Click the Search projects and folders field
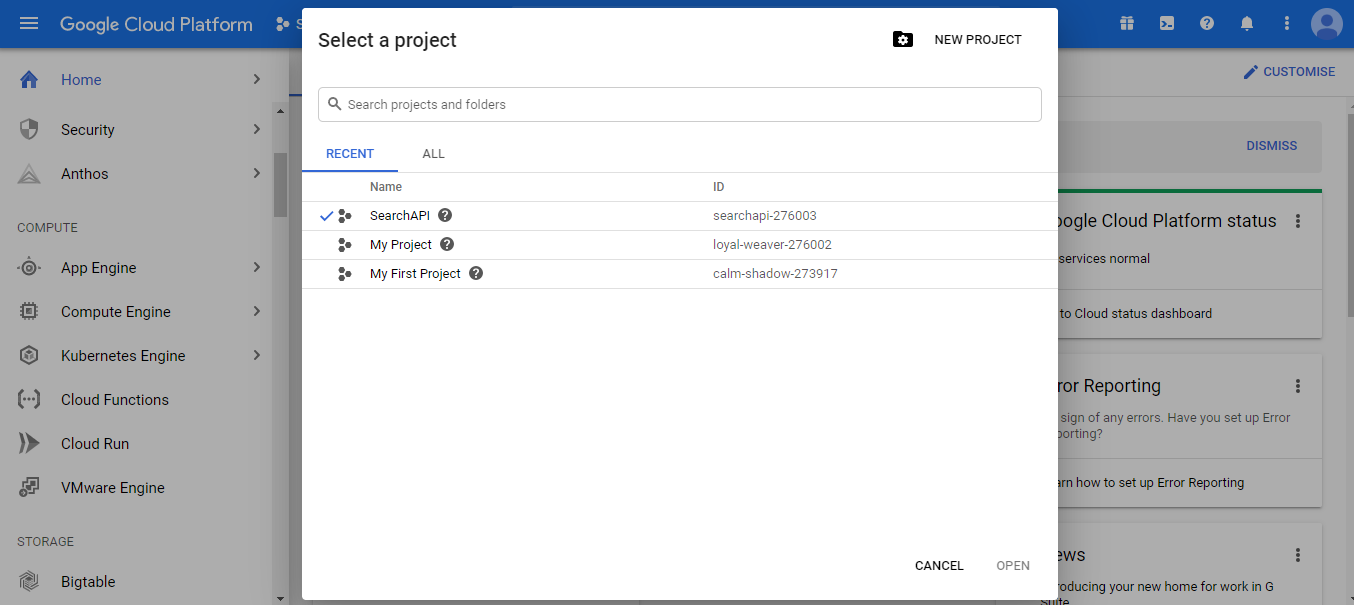The height and width of the screenshot is (605, 1354). [680, 104]
